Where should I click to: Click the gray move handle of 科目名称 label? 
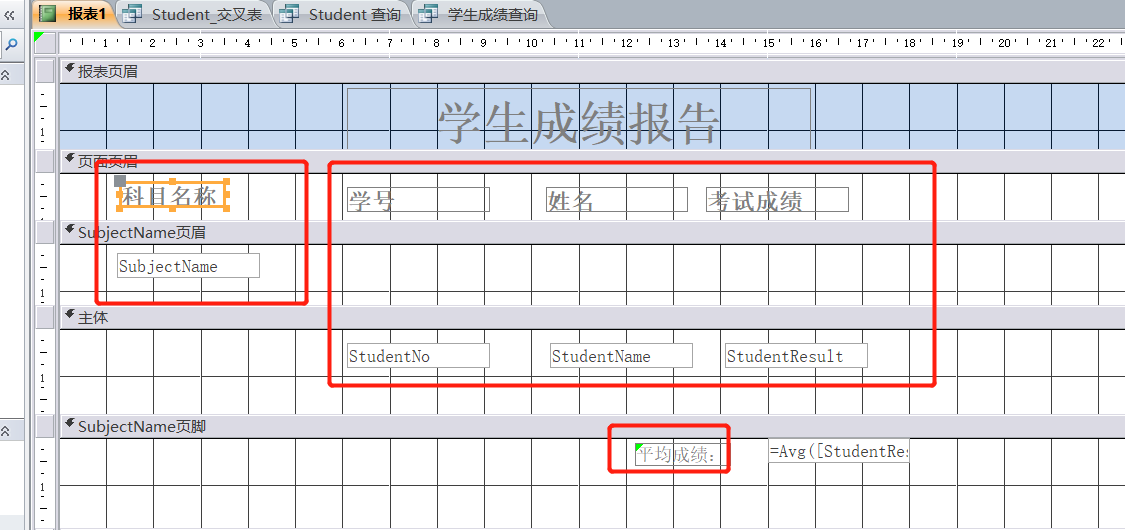120,181
